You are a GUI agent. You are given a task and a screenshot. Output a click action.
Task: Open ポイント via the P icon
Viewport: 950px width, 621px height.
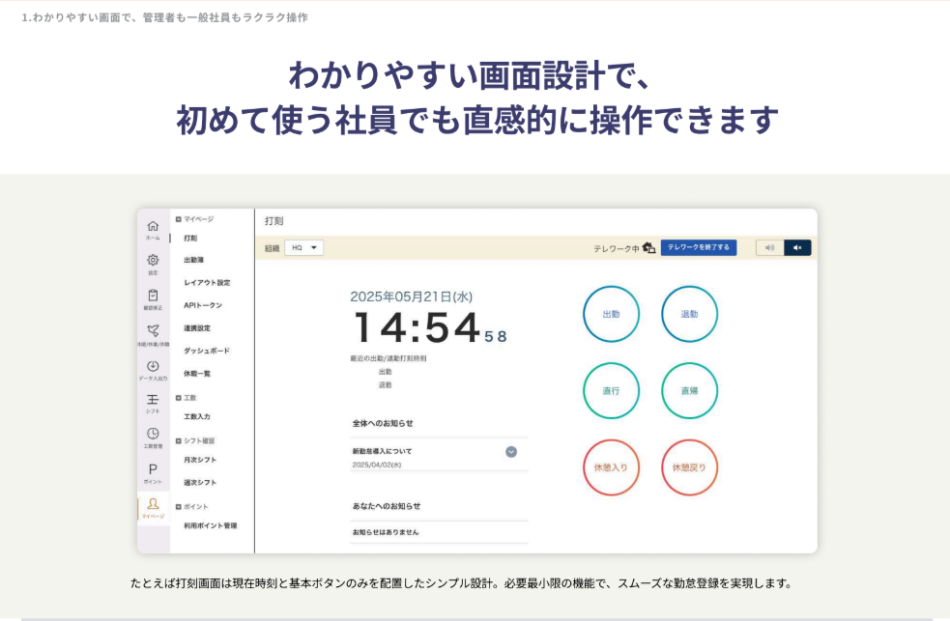[155, 469]
